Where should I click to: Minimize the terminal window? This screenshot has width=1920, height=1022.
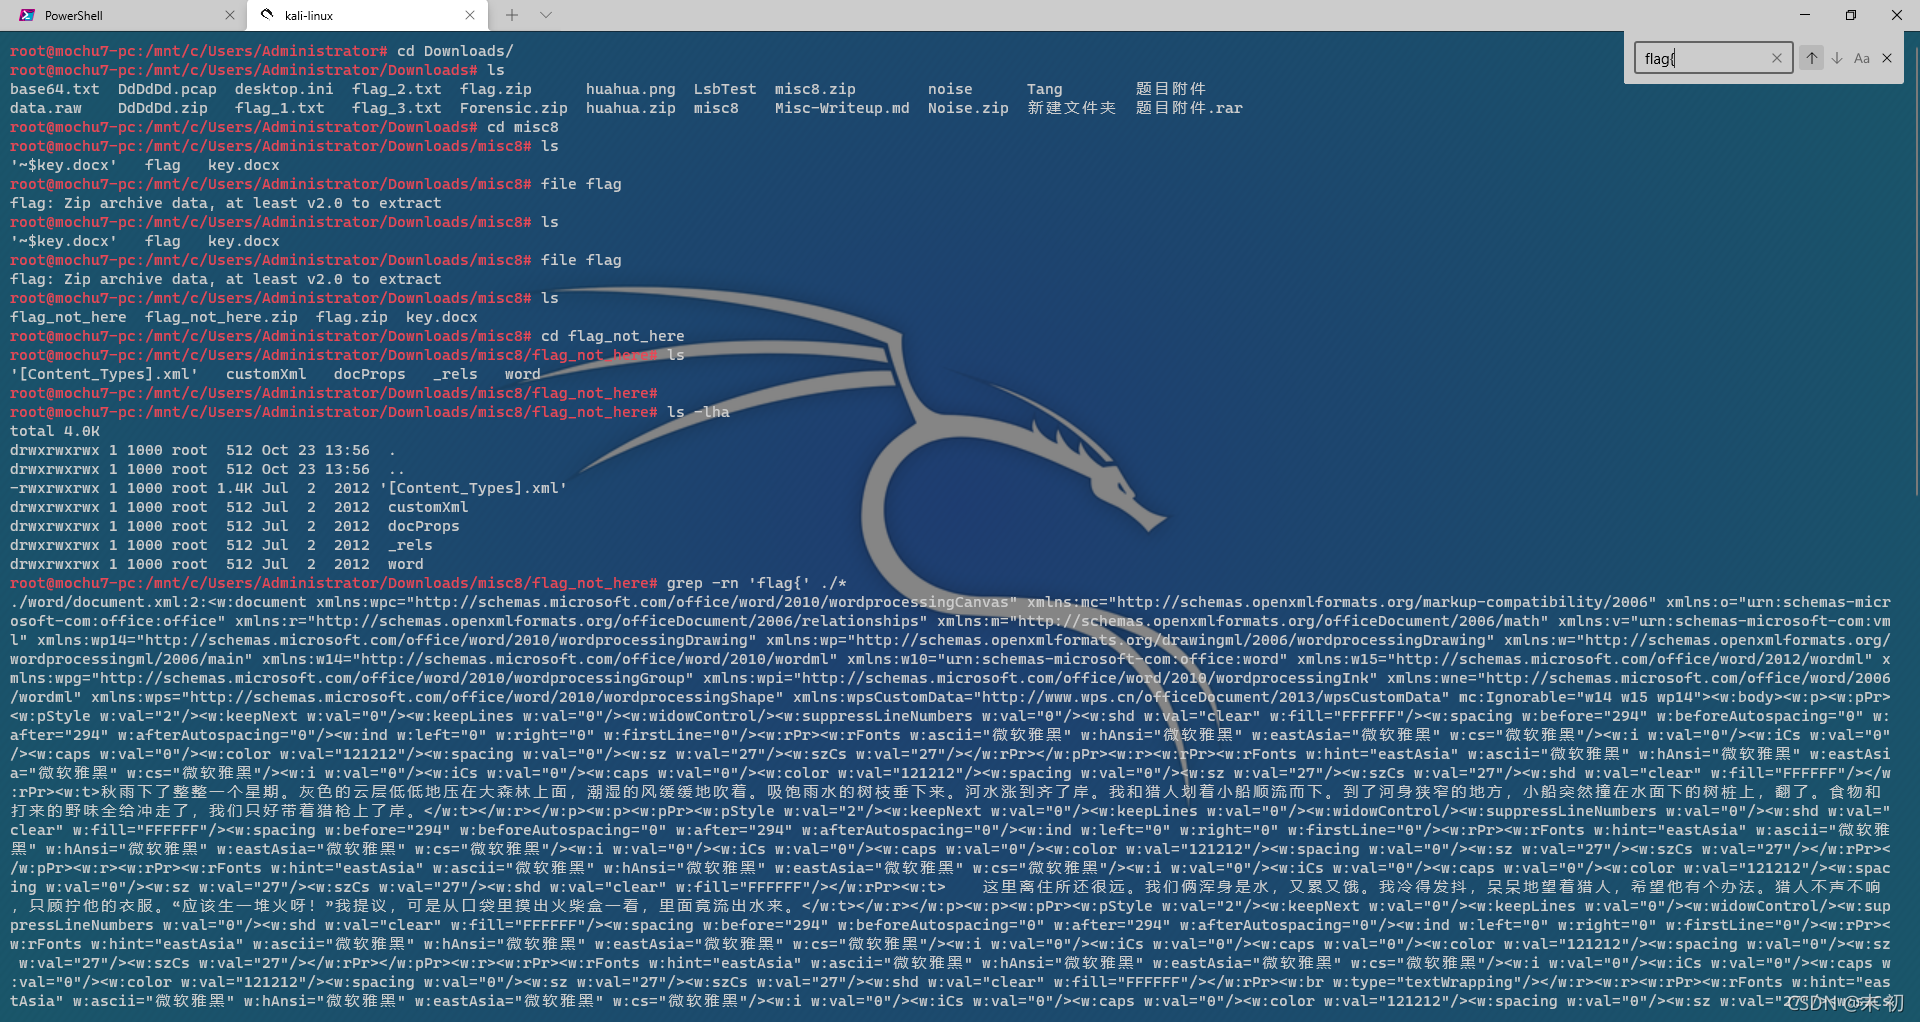[x=1805, y=15]
